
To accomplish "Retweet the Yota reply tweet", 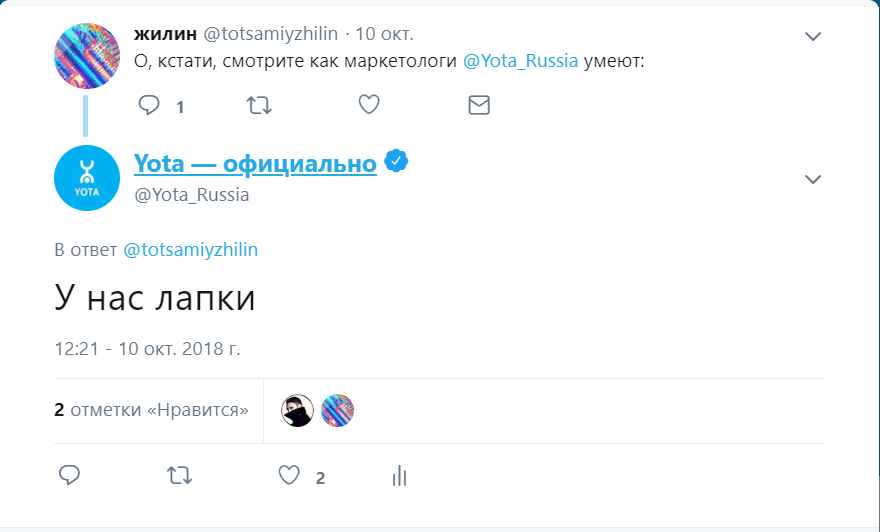I will pyautogui.click(x=179, y=476).
